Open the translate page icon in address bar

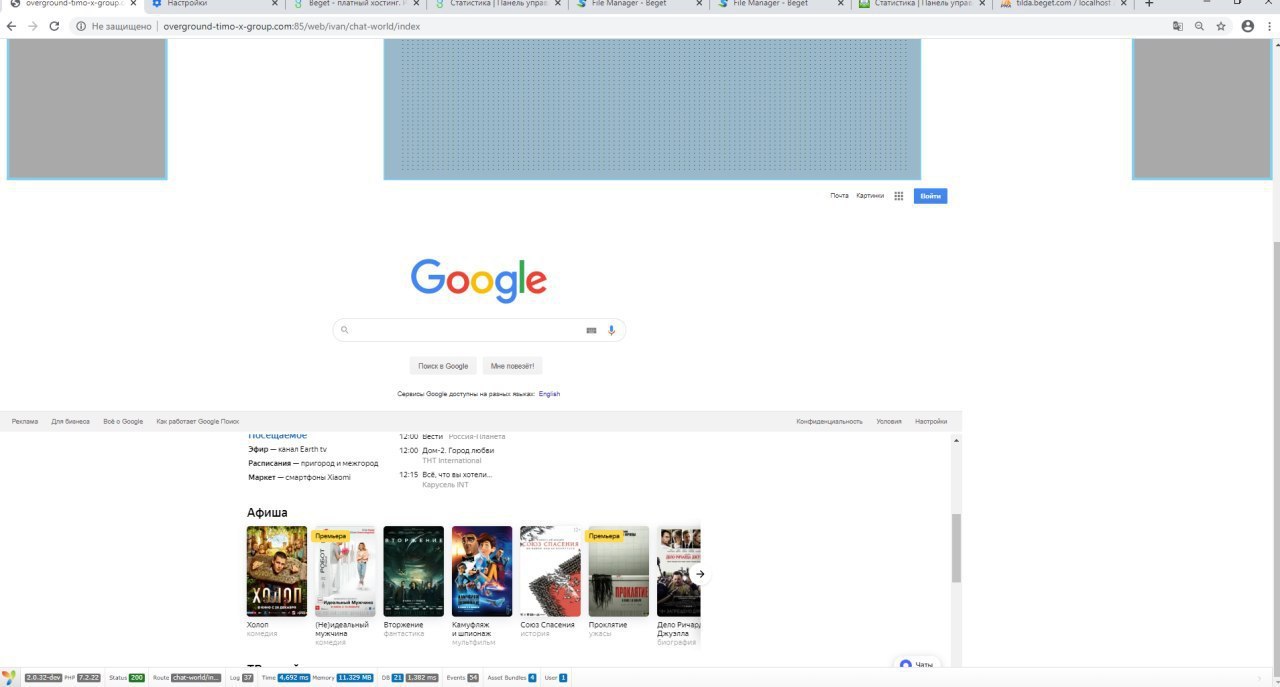pos(1178,26)
